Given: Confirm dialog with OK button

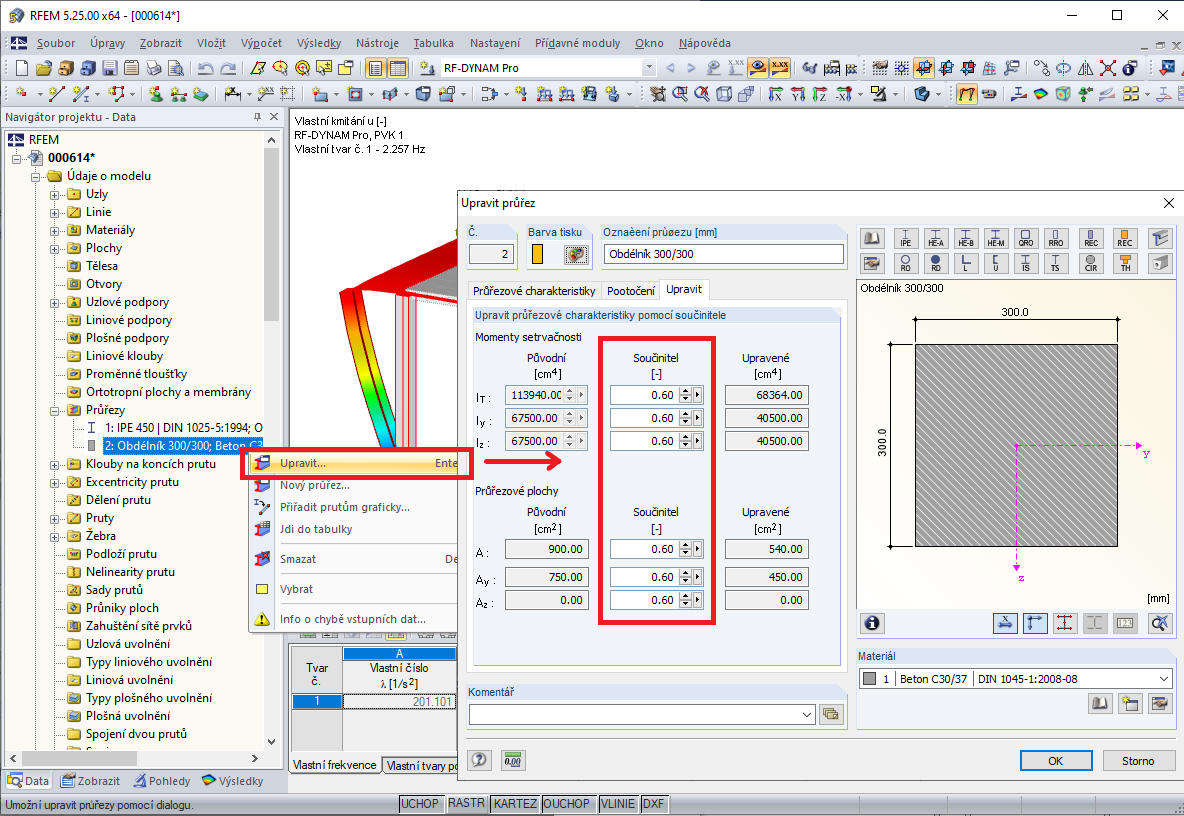Looking at the screenshot, I should click(x=1056, y=761).
